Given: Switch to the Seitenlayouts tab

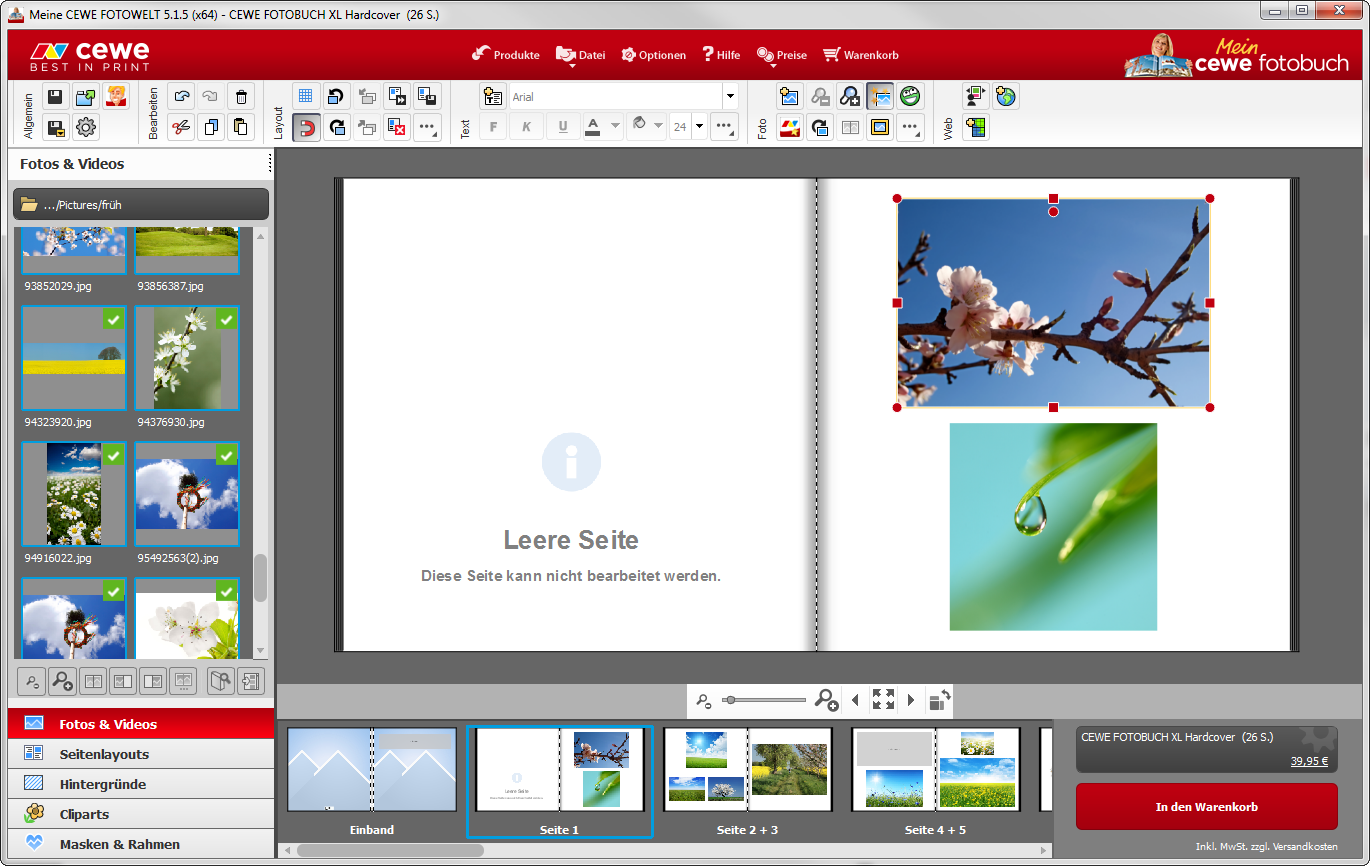Looking at the screenshot, I should pyautogui.click(x=104, y=754).
